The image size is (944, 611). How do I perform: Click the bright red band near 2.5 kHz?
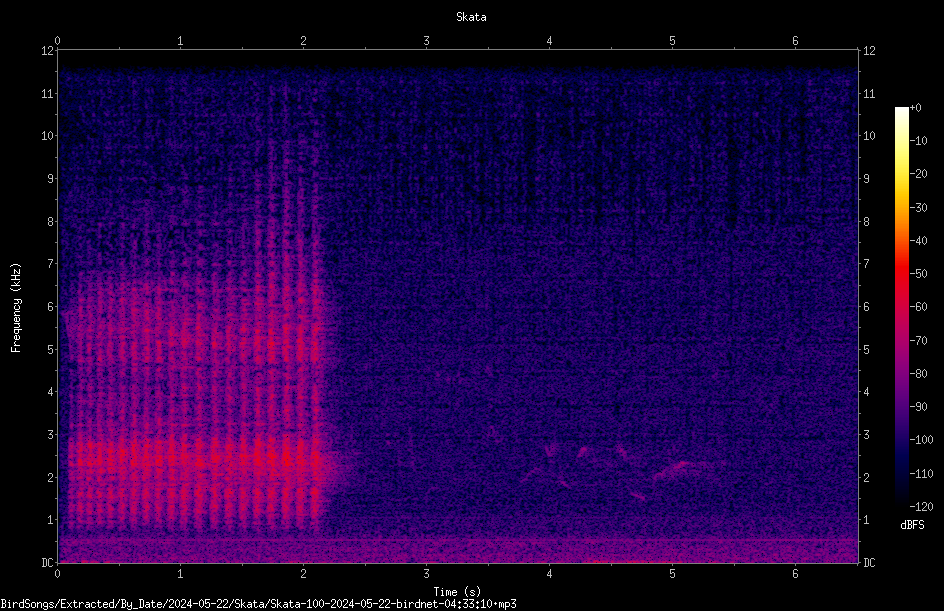(193, 457)
